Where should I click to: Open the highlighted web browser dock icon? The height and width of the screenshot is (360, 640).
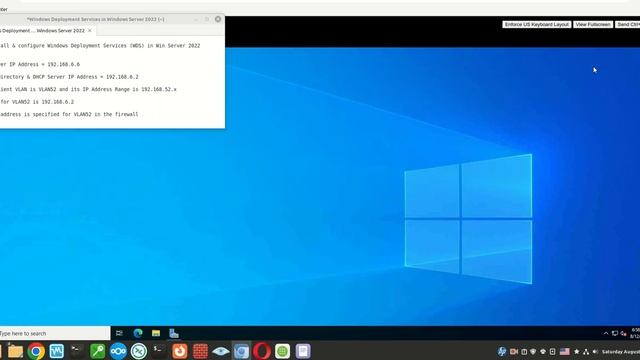241,351
